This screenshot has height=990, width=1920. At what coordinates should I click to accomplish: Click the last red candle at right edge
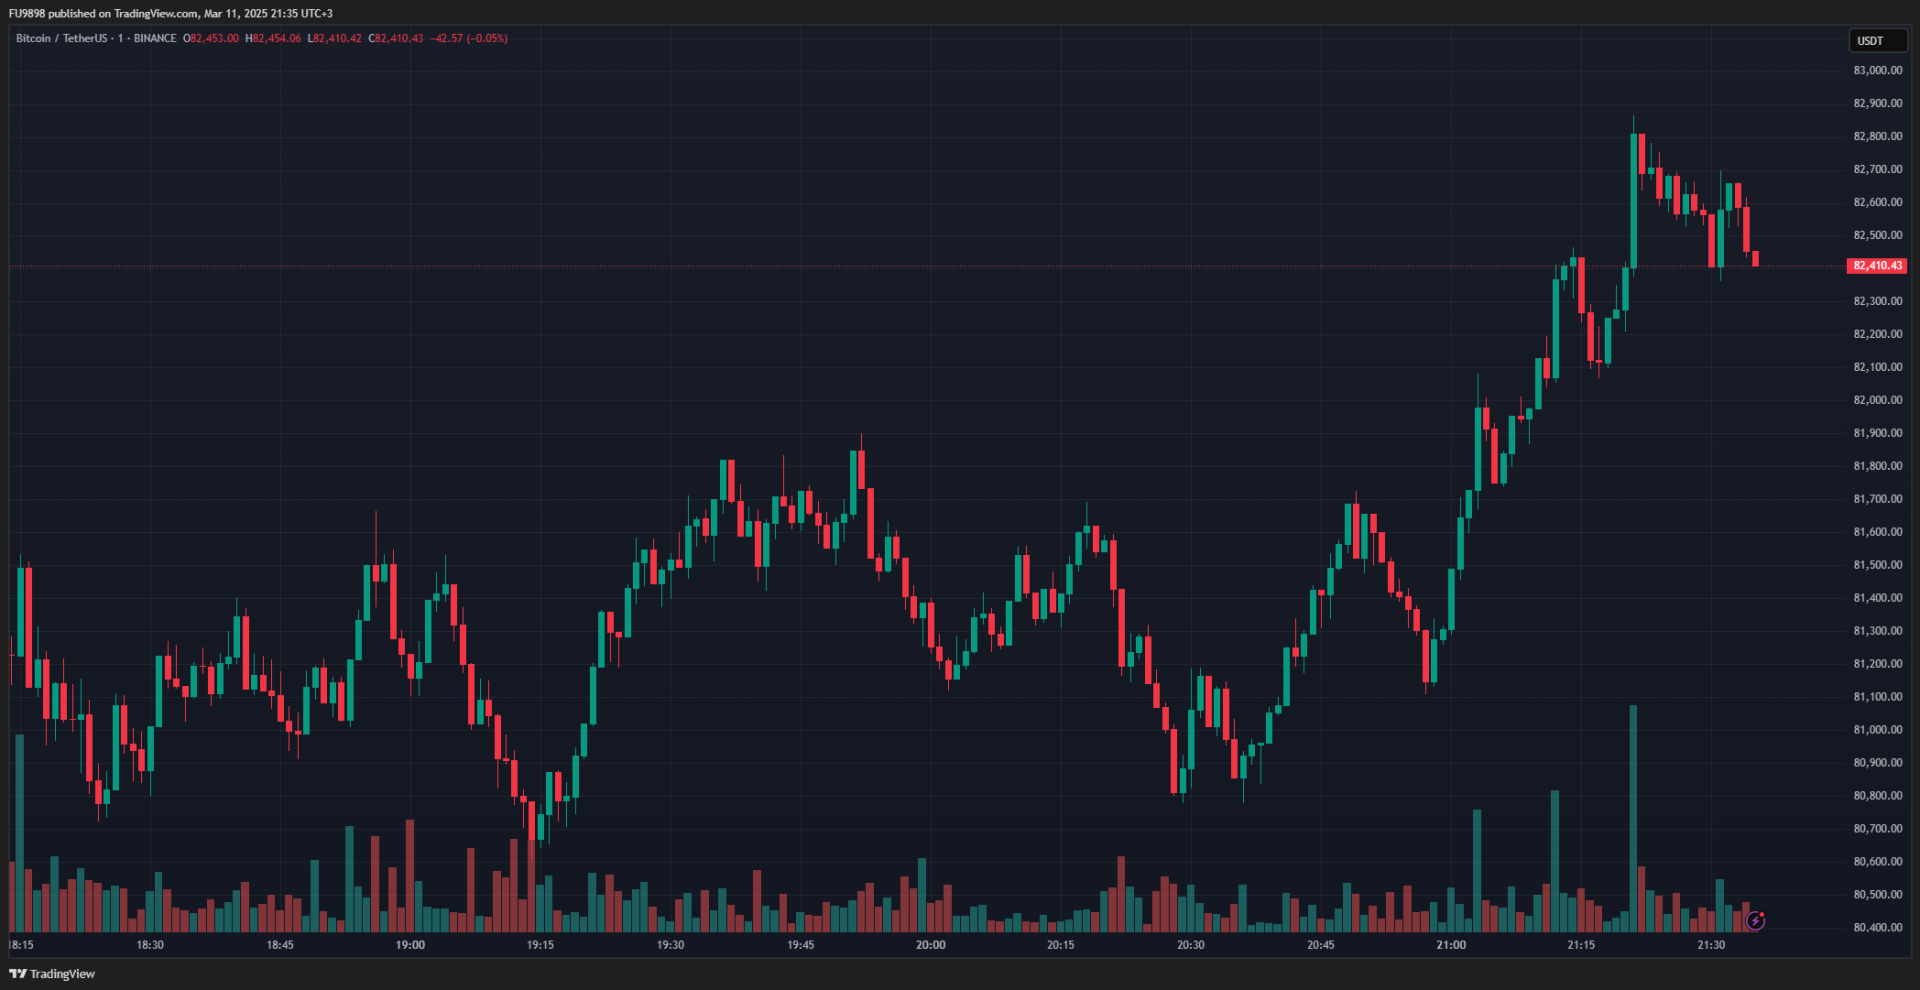(x=1755, y=259)
